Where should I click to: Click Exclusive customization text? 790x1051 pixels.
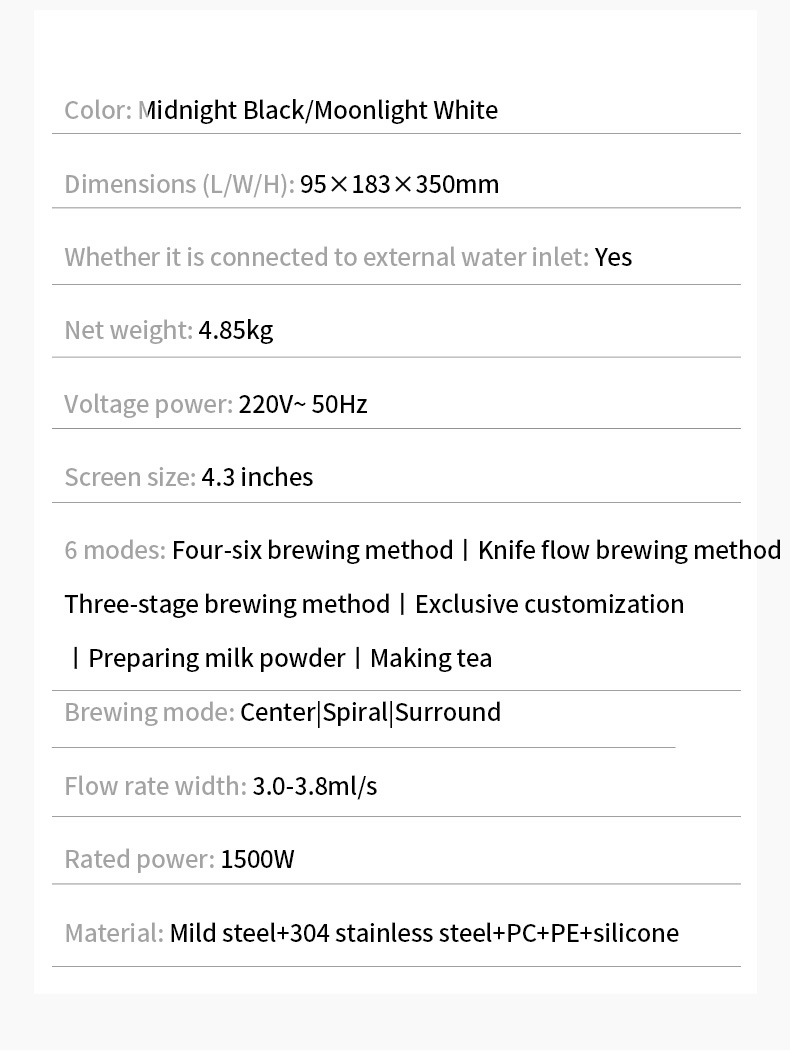click(x=549, y=605)
